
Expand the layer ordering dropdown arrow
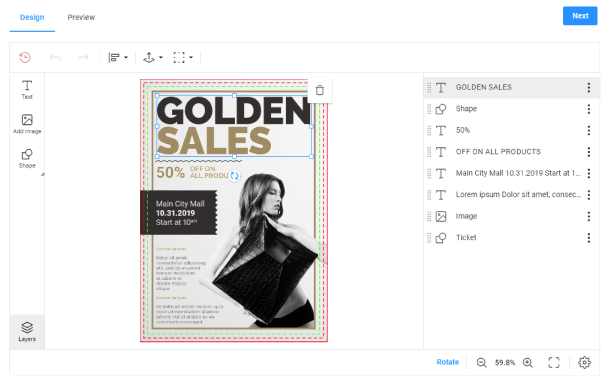coord(161,58)
